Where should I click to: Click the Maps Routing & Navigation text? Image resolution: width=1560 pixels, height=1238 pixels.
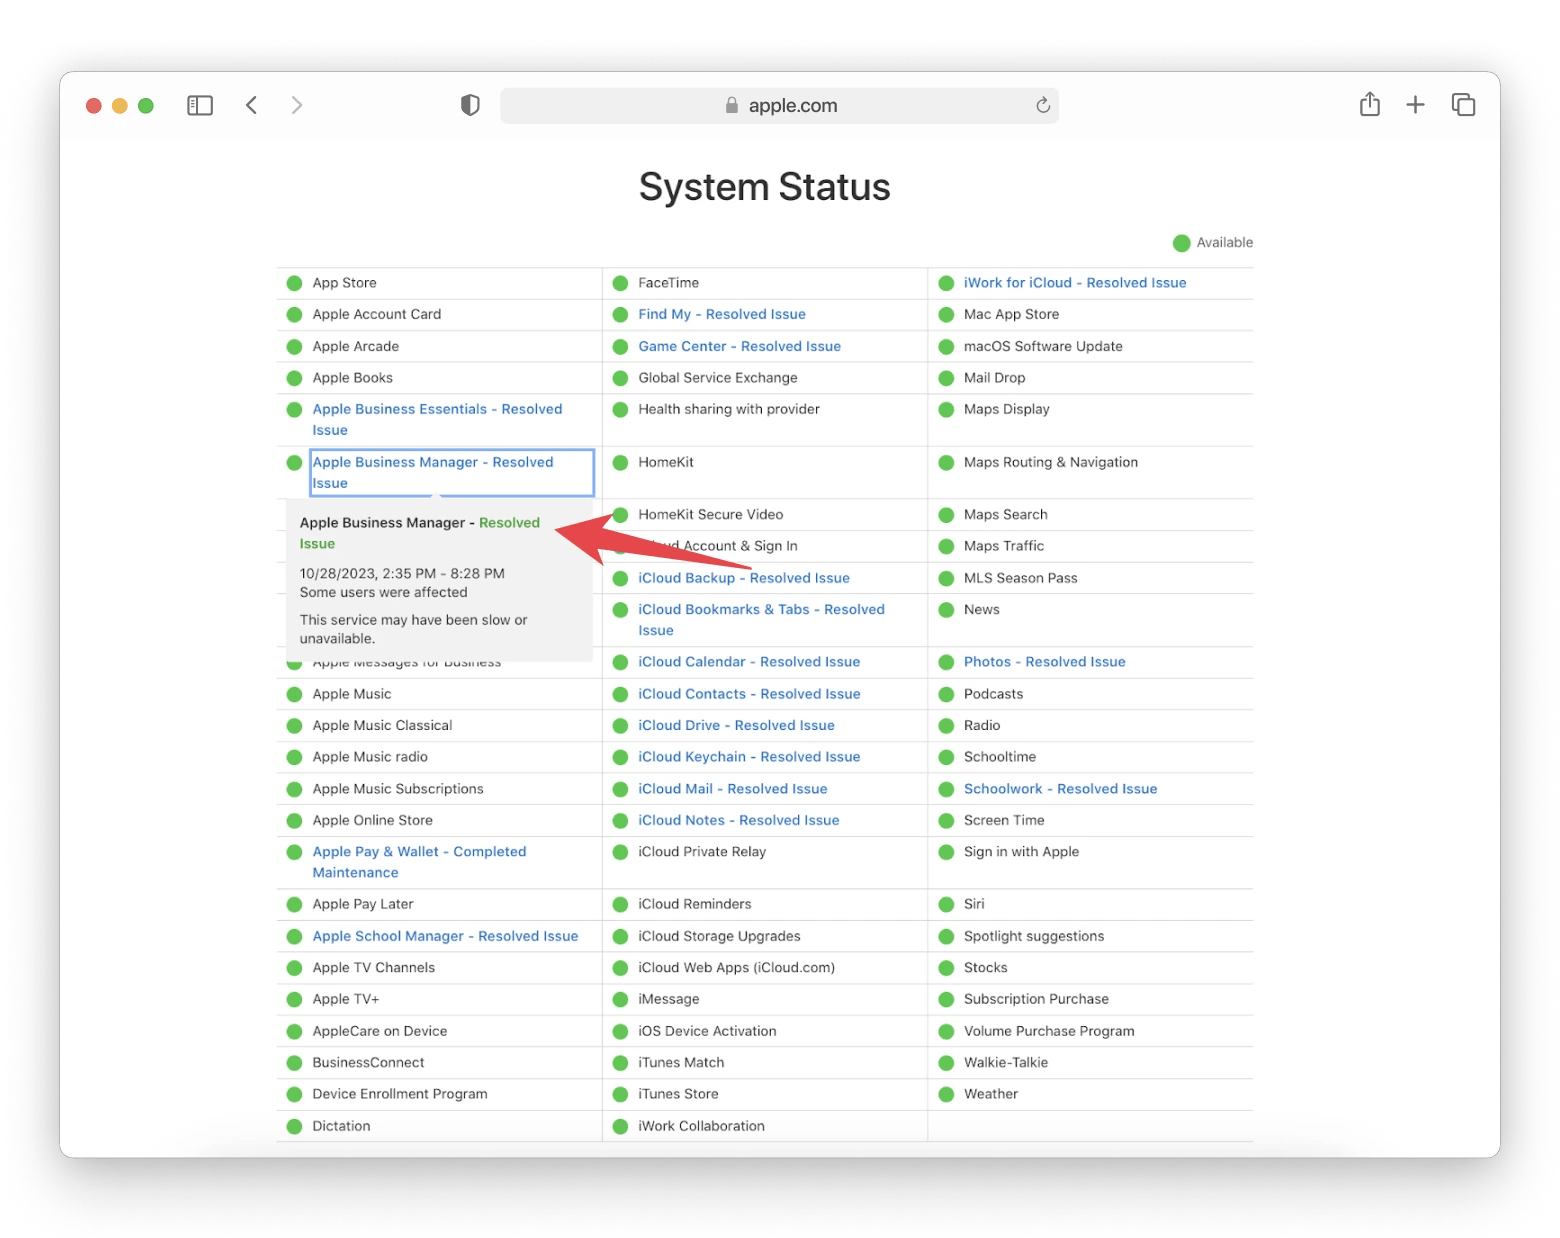(x=1051, y=462)
